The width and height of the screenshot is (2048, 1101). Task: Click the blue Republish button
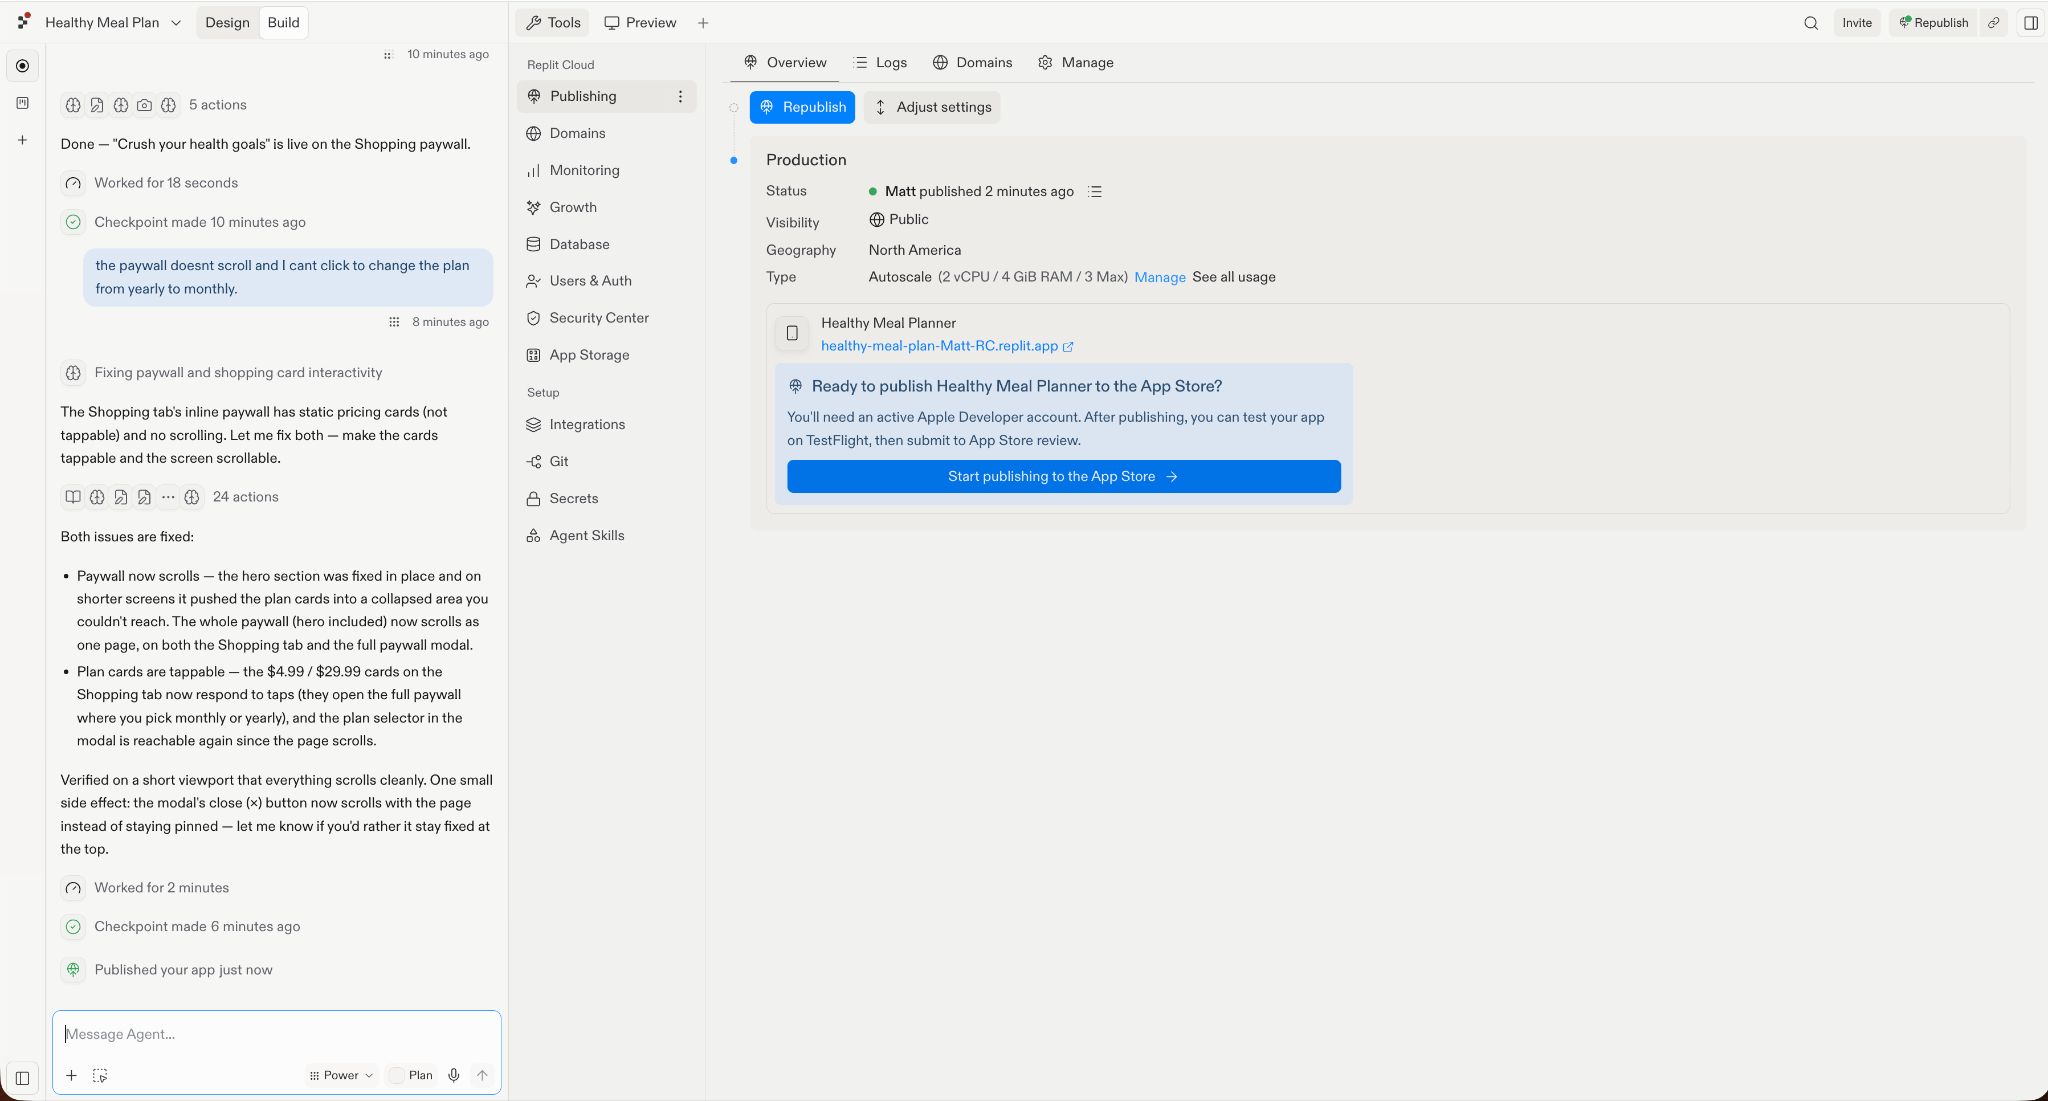click(802, 108)
